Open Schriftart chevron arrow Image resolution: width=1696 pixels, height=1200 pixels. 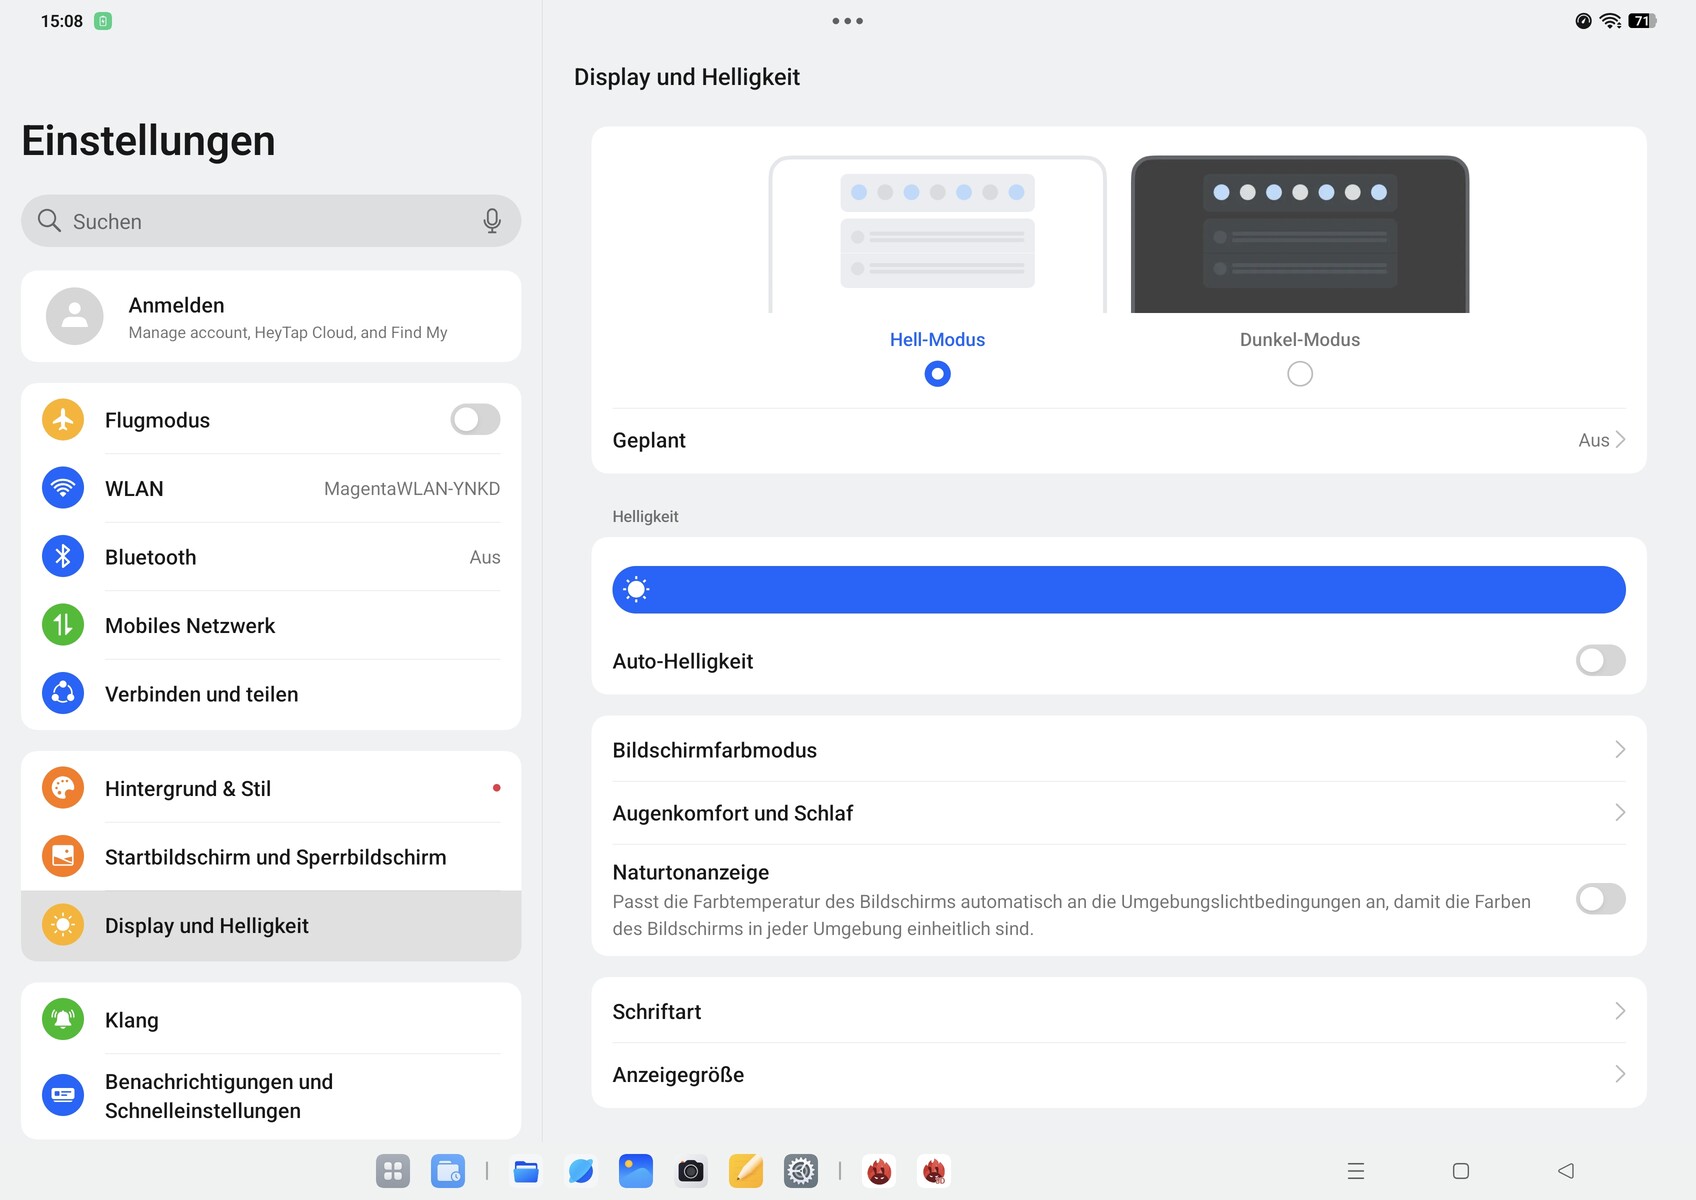(x=1620, y=1011)
